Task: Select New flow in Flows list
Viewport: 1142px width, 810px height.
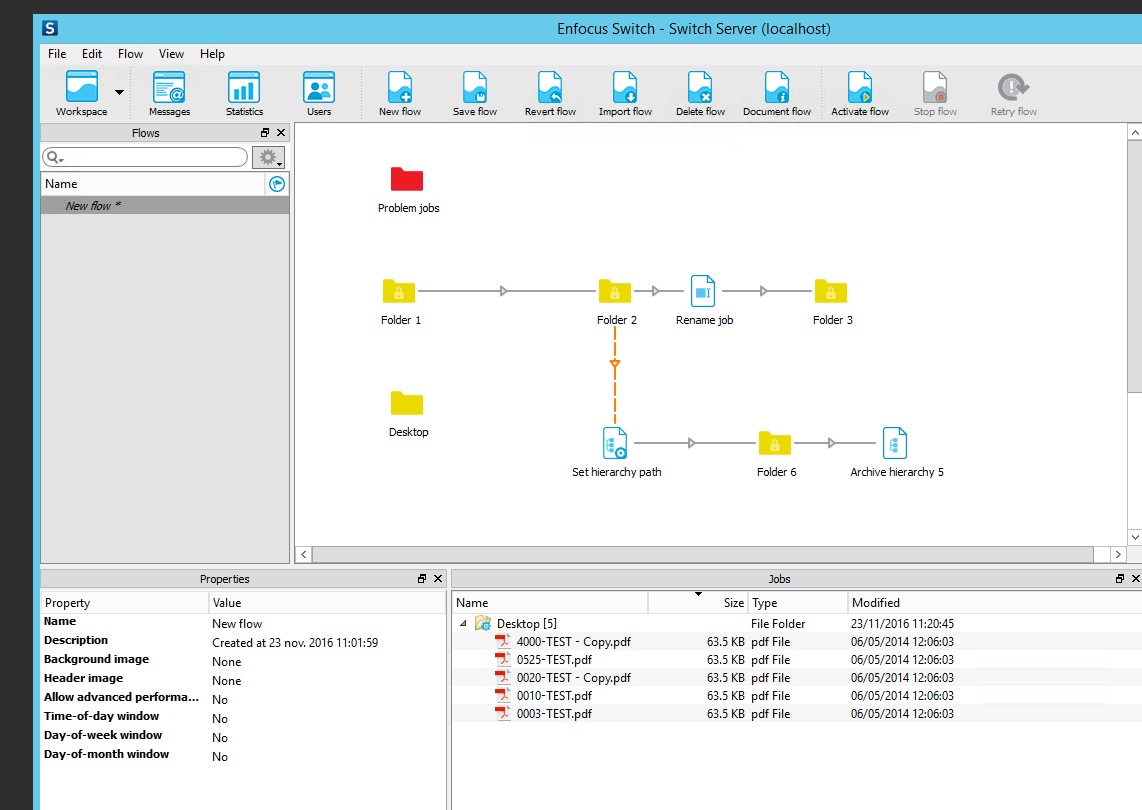Action: 165,206
